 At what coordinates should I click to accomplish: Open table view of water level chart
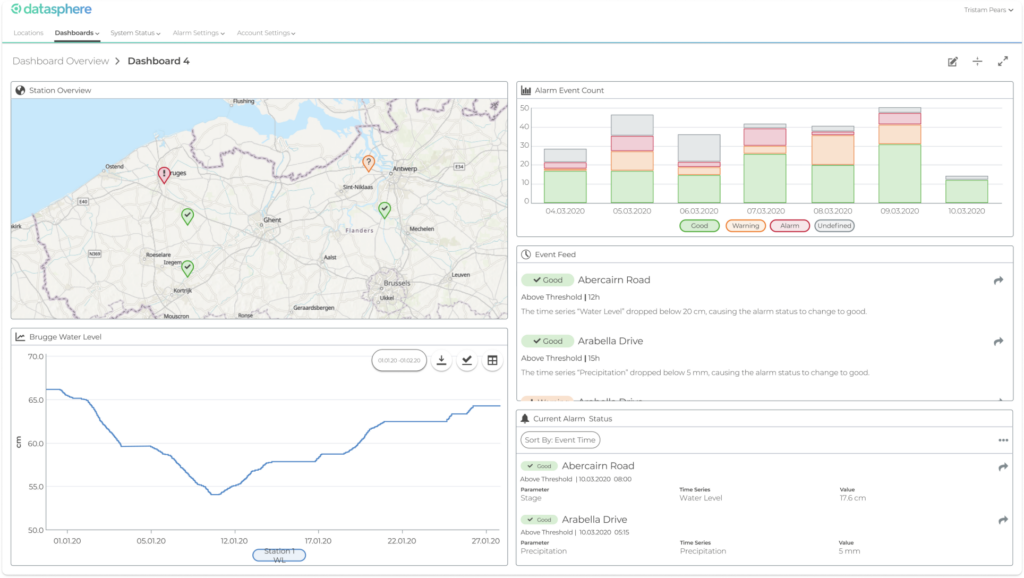(492, 360)
